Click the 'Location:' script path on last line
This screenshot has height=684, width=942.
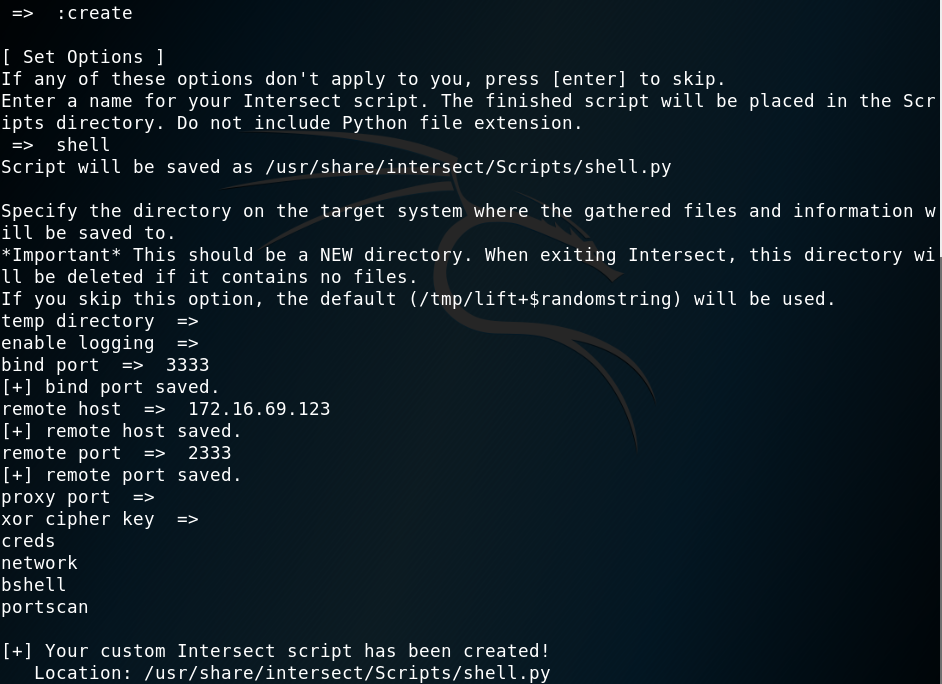(292, 673)
